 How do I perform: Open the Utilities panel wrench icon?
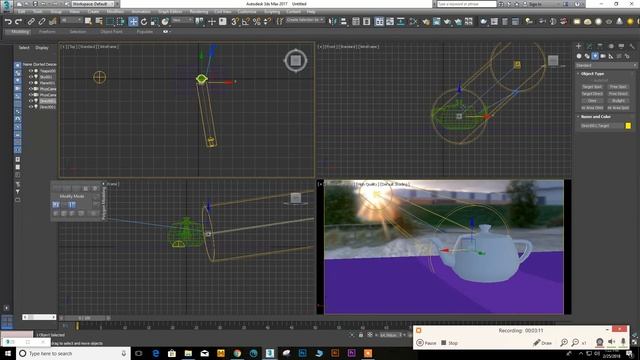tap(632, 46)
